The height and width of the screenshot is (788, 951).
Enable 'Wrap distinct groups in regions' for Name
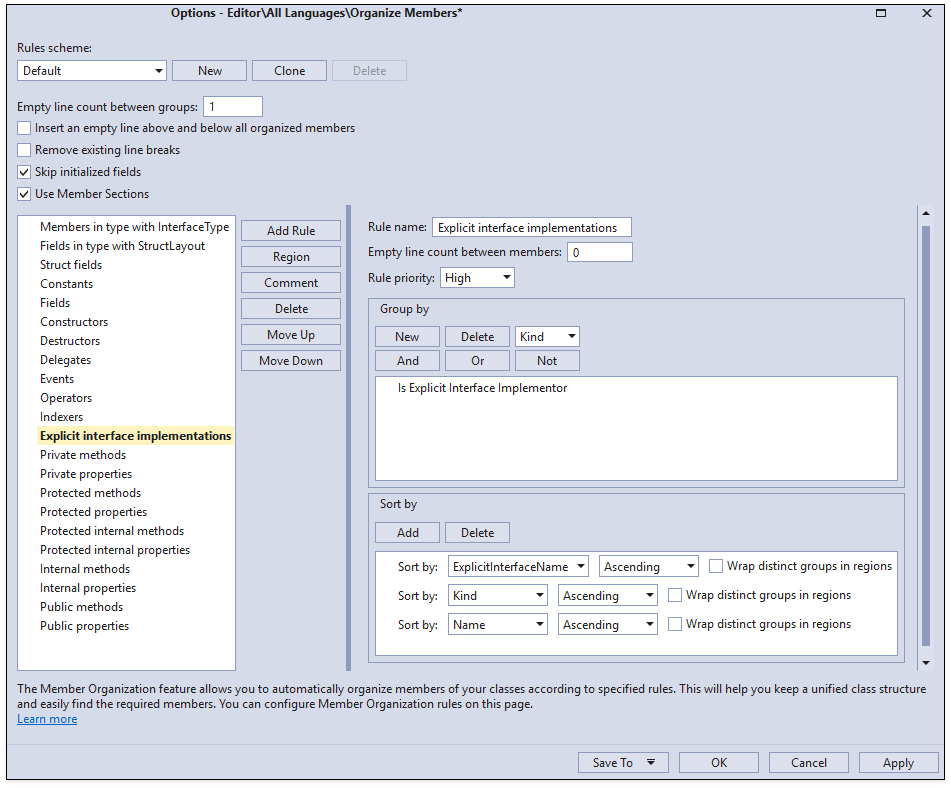pos(675,624)
